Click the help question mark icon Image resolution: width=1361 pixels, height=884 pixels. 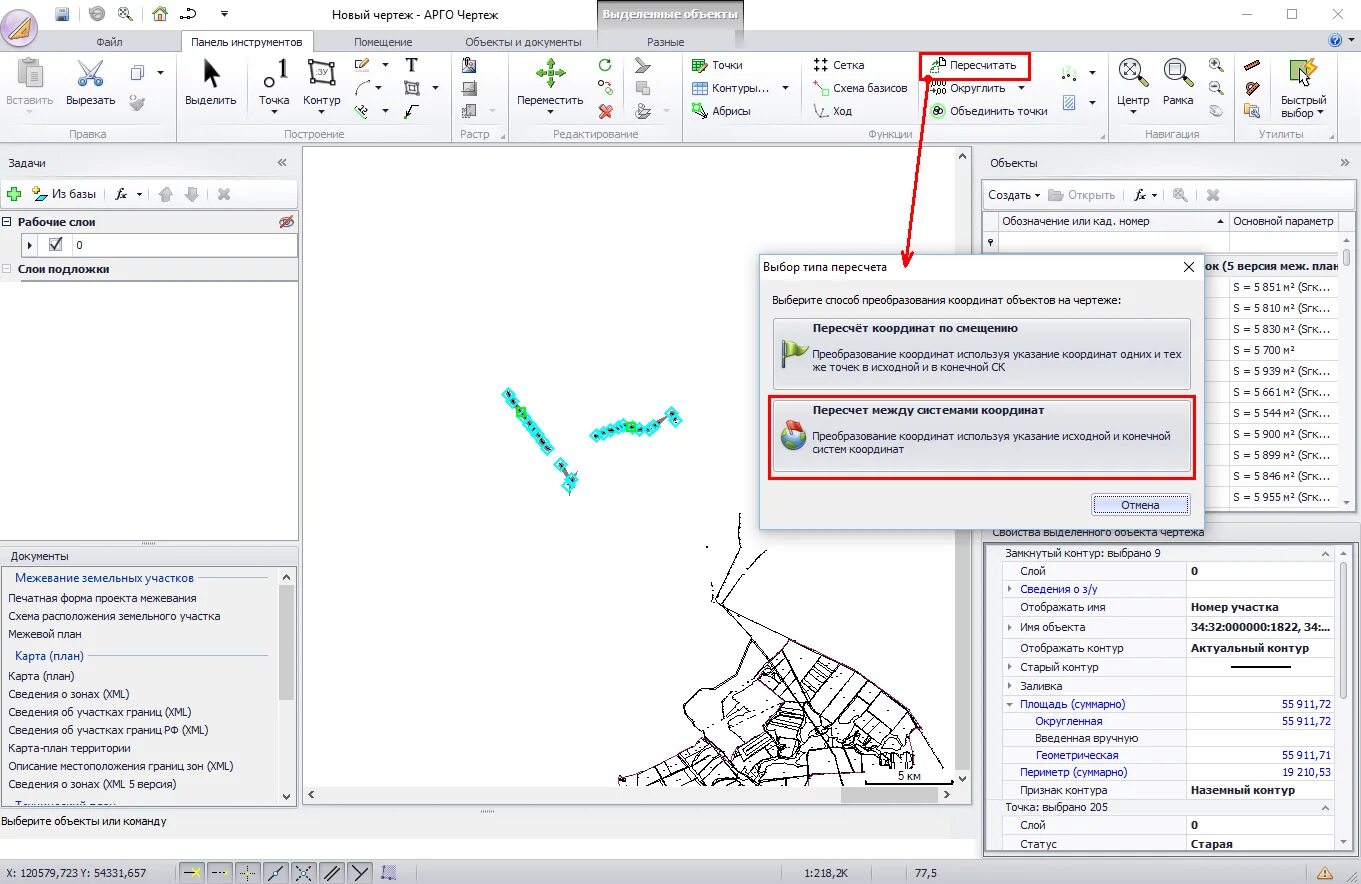click(x=1335, y=41)
